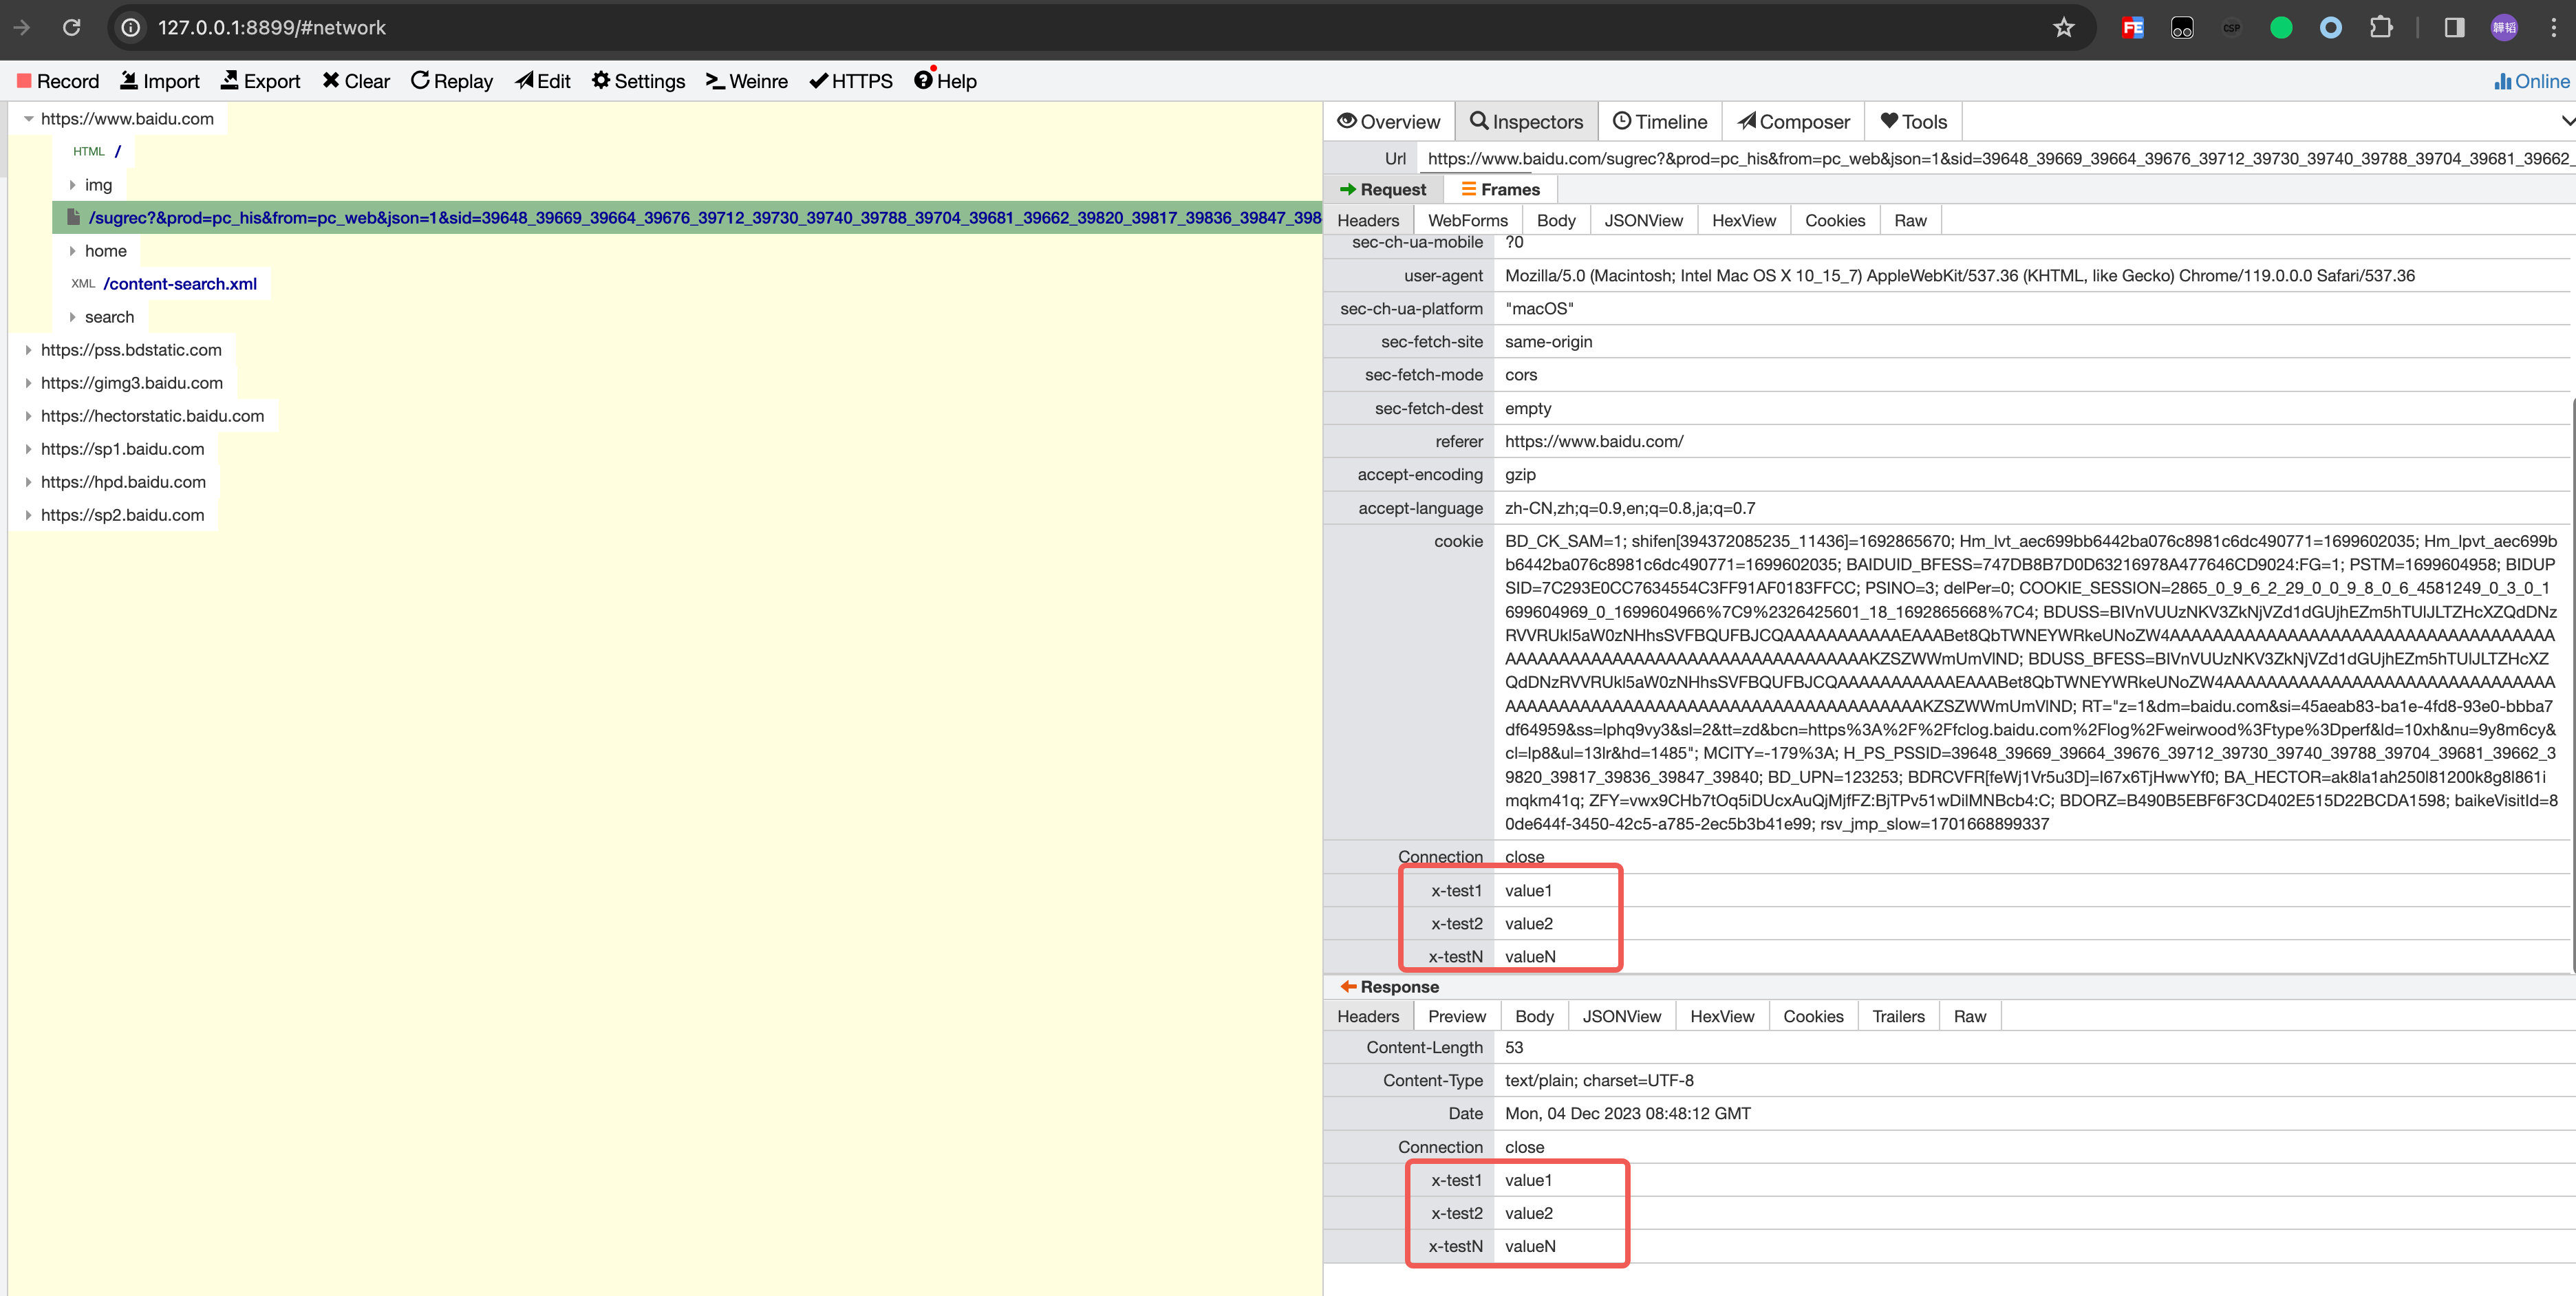Viewport: 2576px width, 1296px height.
Task: Click the Record button in toolbar
Action: point(58,81)
